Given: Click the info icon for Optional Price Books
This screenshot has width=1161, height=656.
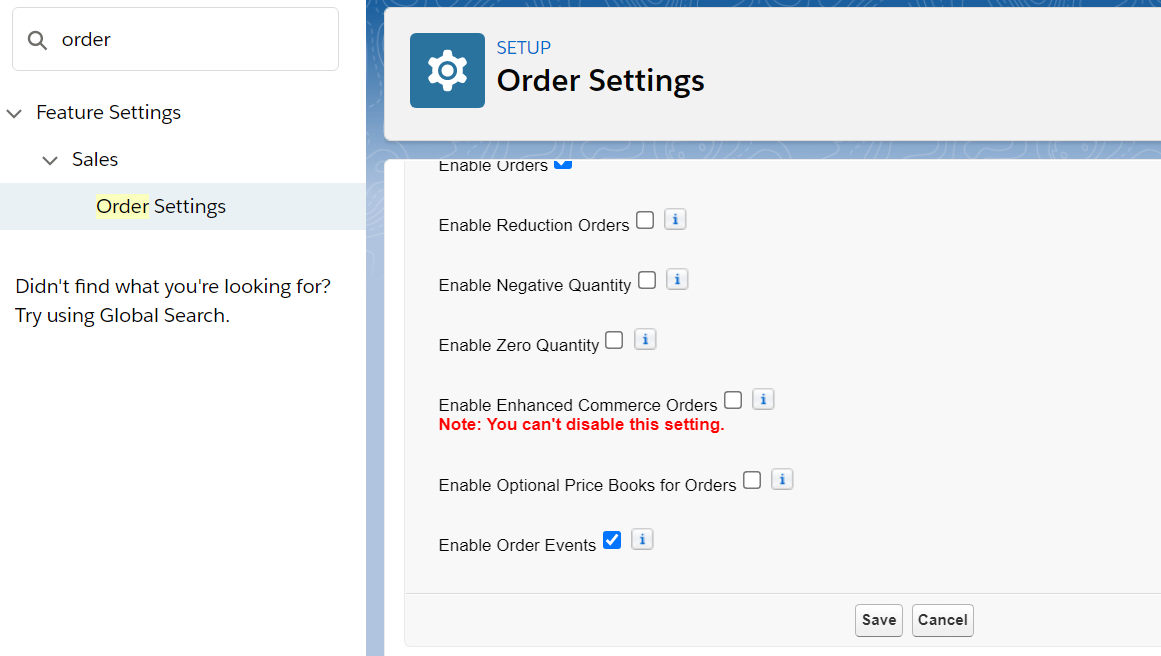Looking at the screenshot, I should (x=782, y=479).
